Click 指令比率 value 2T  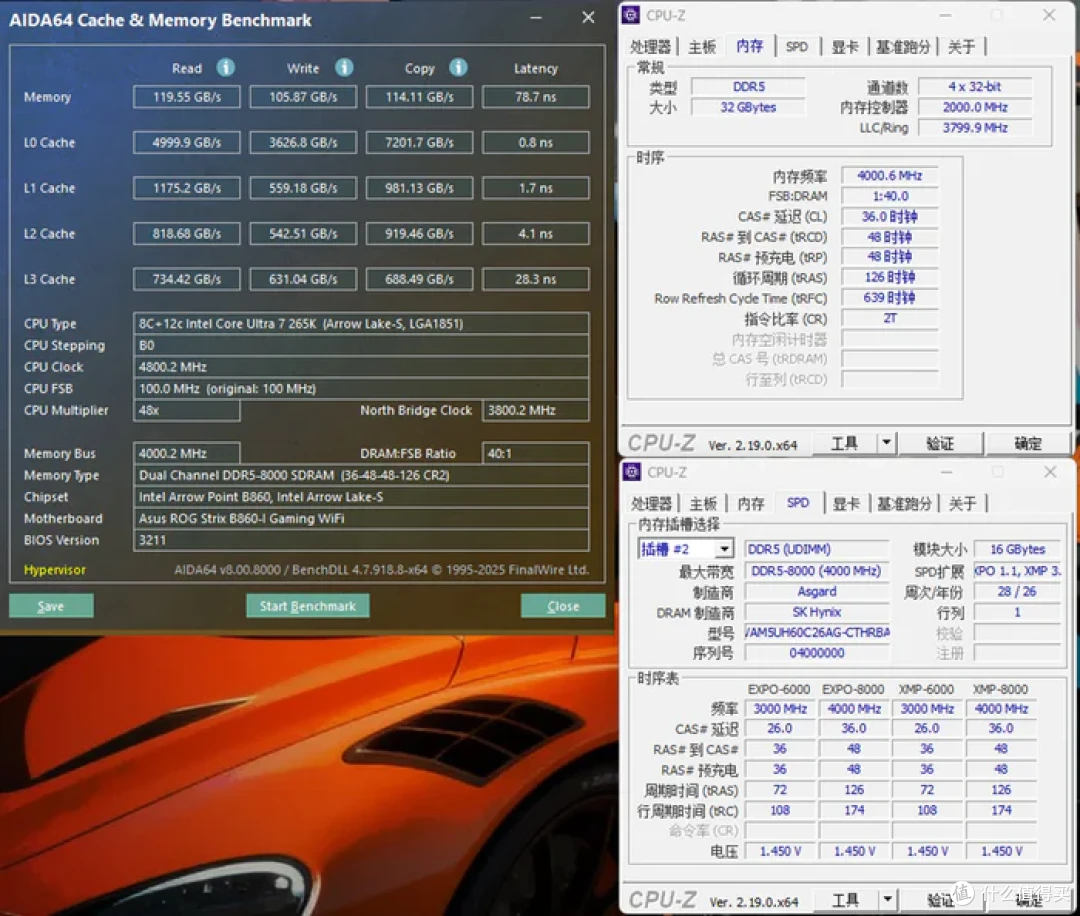point(890,319)
